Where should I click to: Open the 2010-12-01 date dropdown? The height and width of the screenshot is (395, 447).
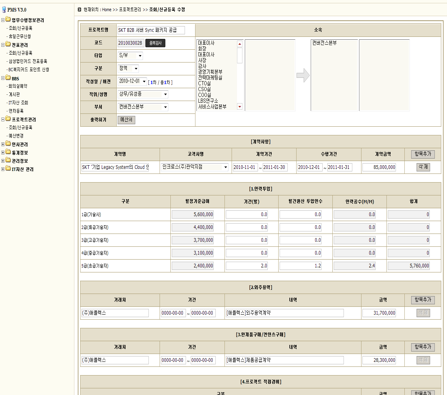[x=132, y=81]
